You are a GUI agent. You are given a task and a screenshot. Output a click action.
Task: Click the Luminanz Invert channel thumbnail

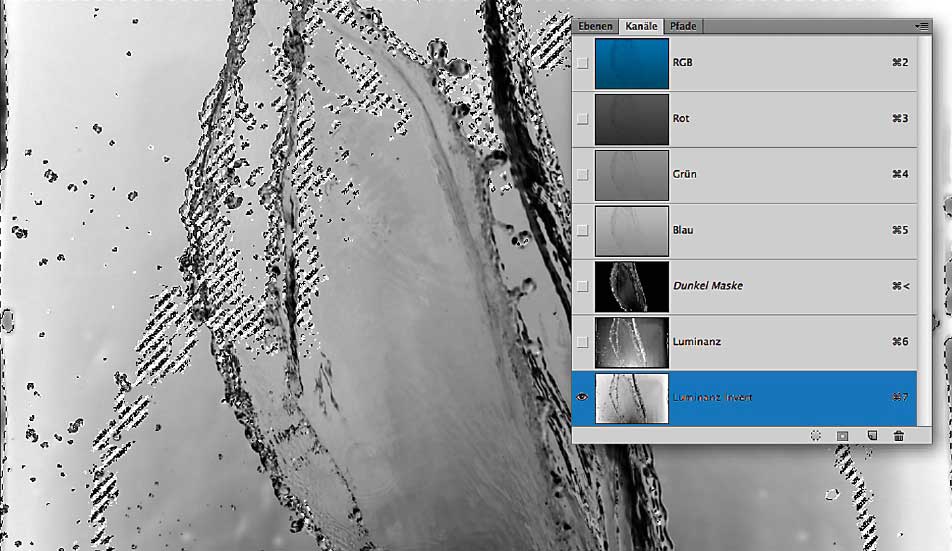click(631, 398)
